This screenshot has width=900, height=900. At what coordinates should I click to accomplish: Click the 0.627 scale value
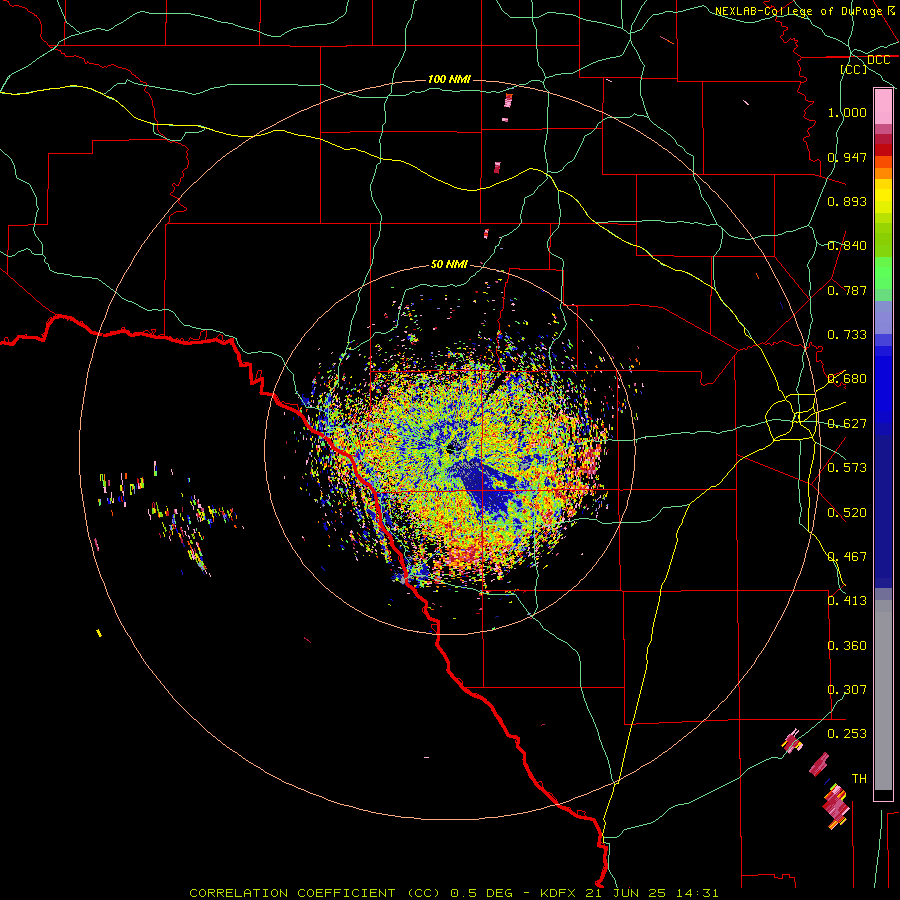[847, 424]
